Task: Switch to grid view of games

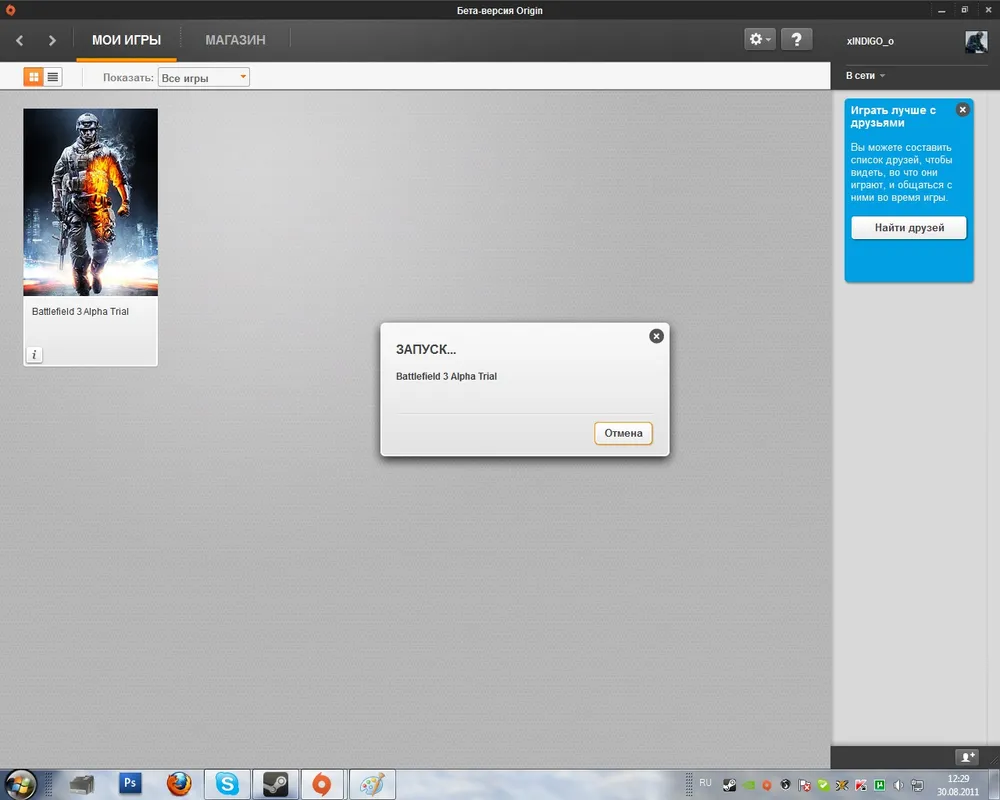Action: (x=33, y=77)
